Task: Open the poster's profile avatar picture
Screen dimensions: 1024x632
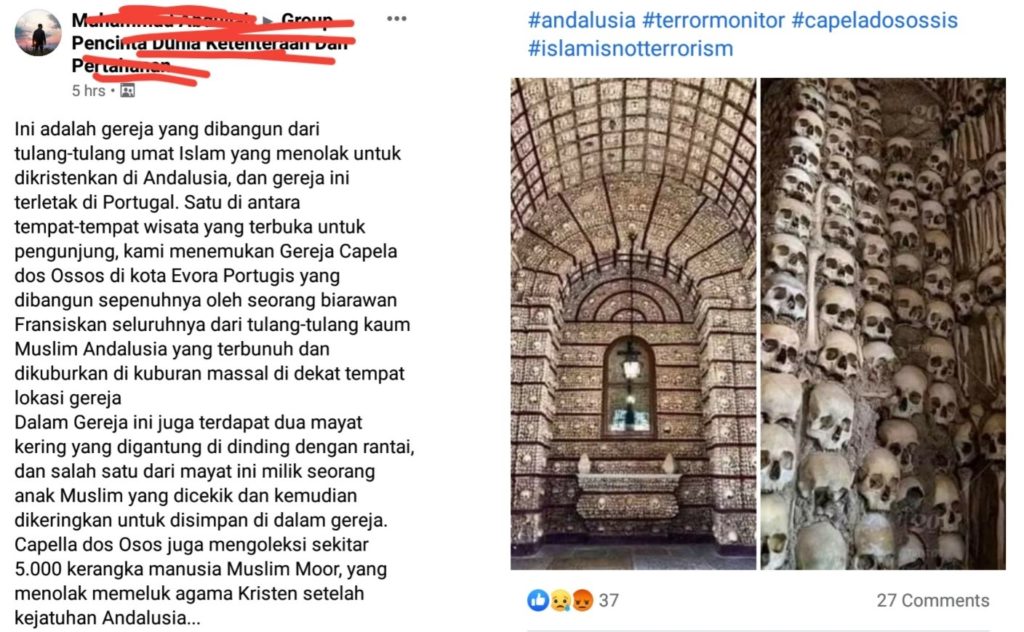Action: [x=38, y=33]
